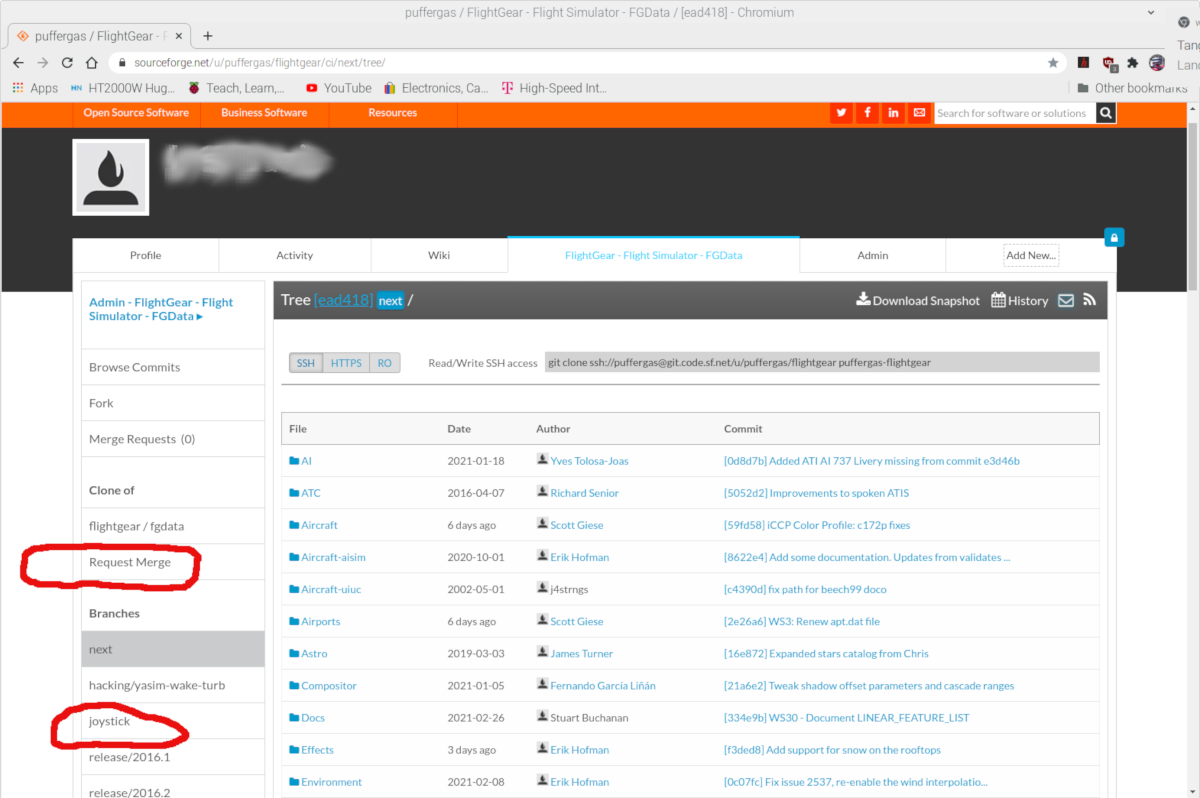
Task: Switch to the Profile tab
Action: 146,255
